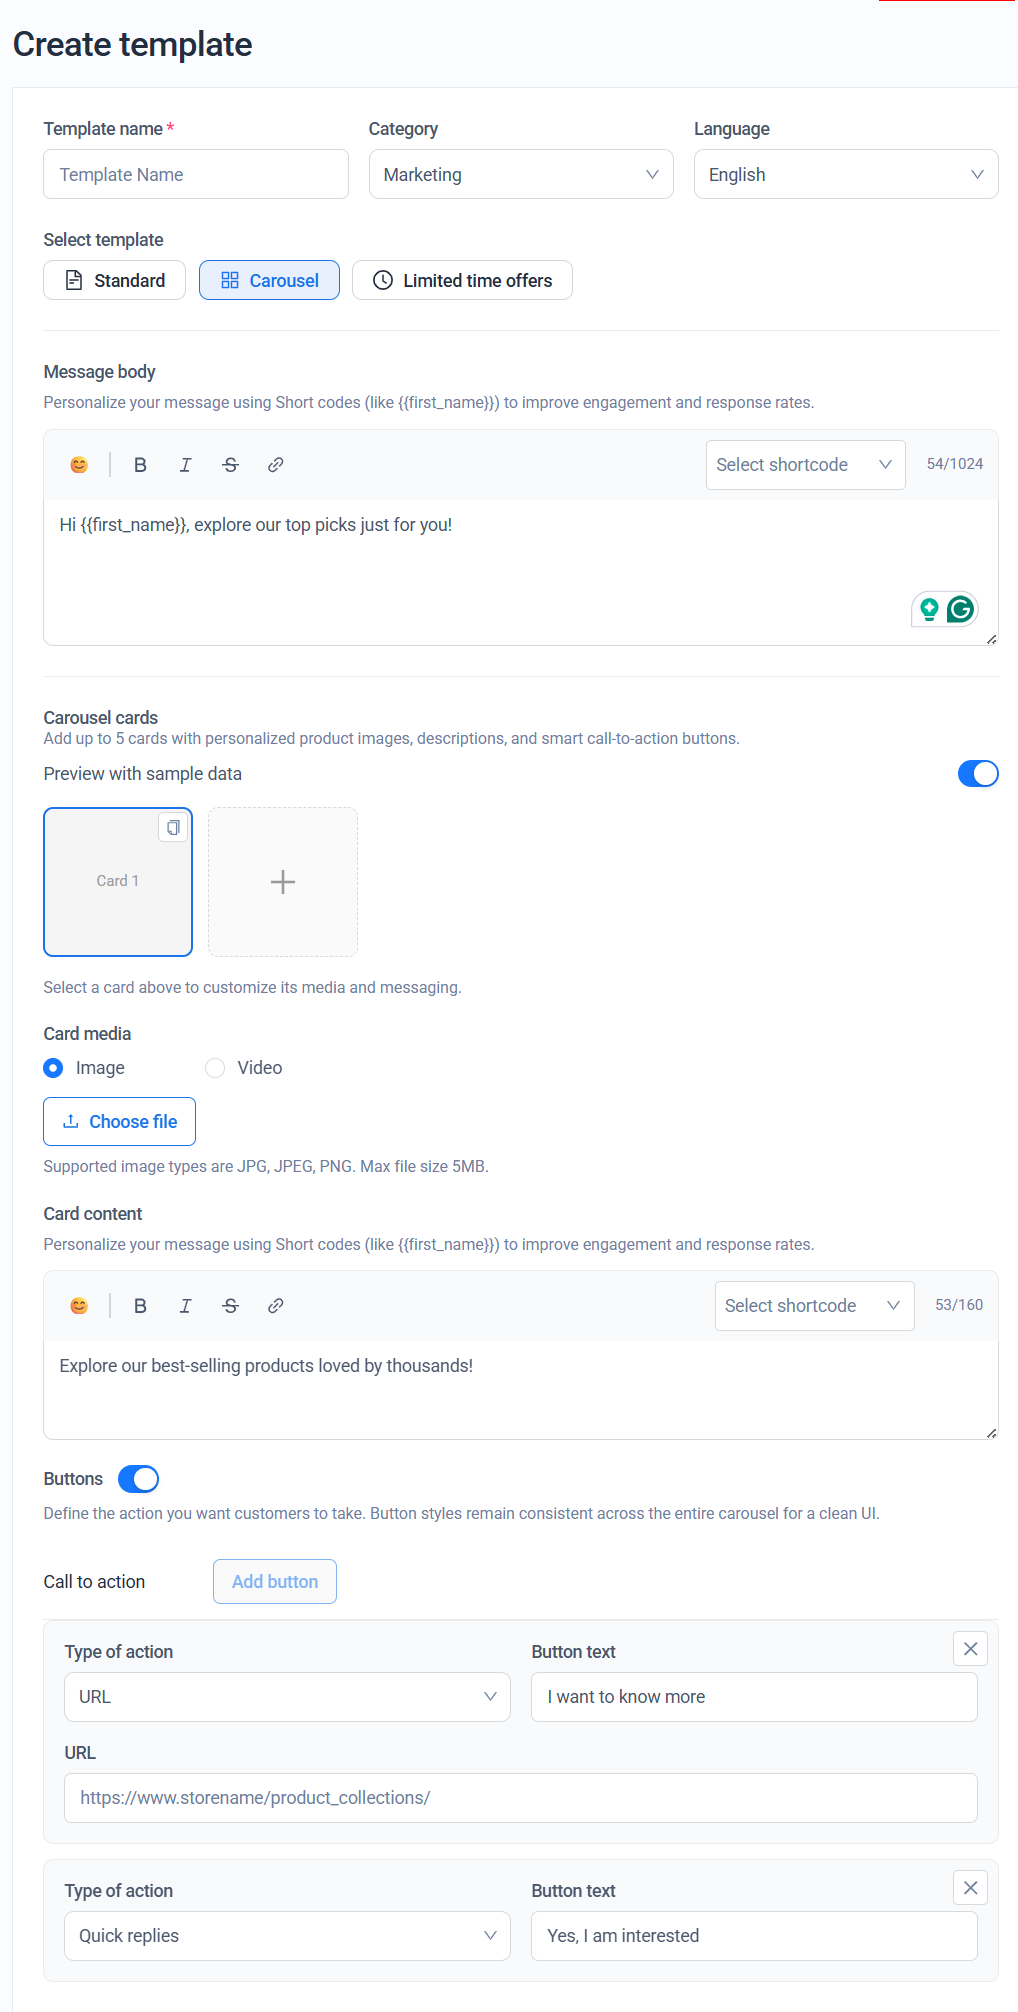
Task: Open Select shortcode dropdown in Message body
Action: click(805, 465)
